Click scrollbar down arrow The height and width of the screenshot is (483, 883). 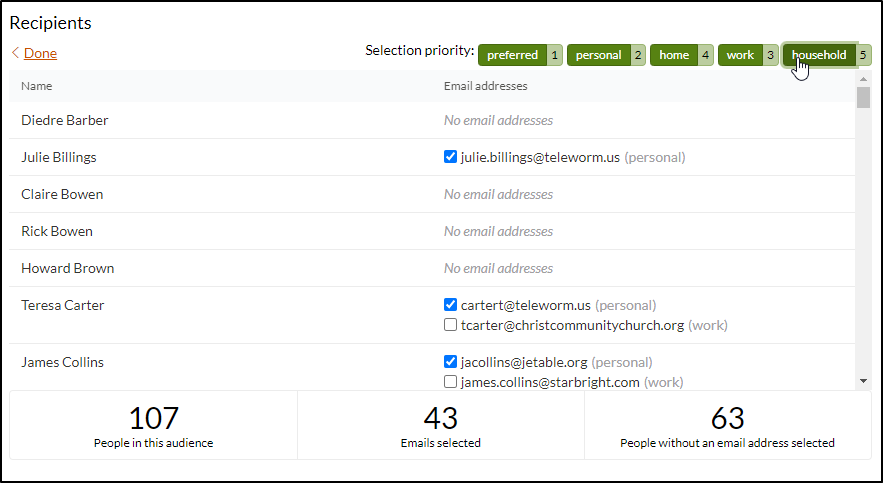[x=863, y=381]
